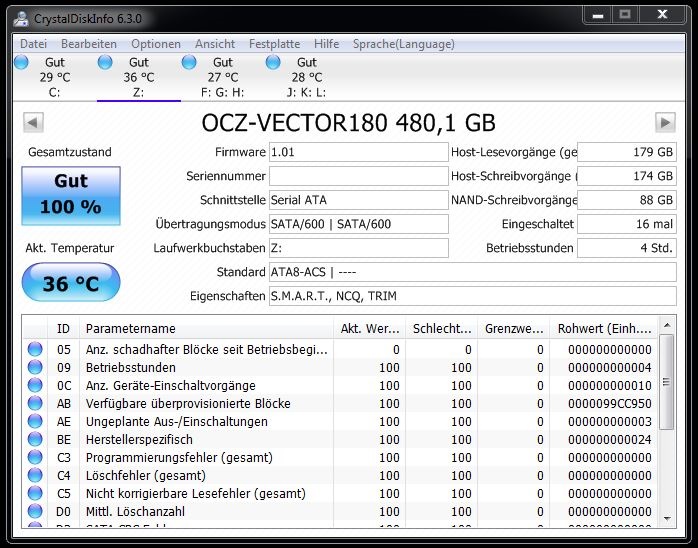Click raw value 000000000024
The height and width of the screenshot is (548, 698).
point(609,440)
